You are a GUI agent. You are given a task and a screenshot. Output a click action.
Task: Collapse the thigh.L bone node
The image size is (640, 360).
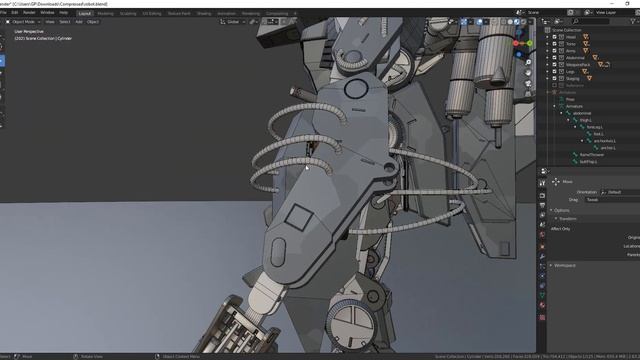(x=568, y=120)
